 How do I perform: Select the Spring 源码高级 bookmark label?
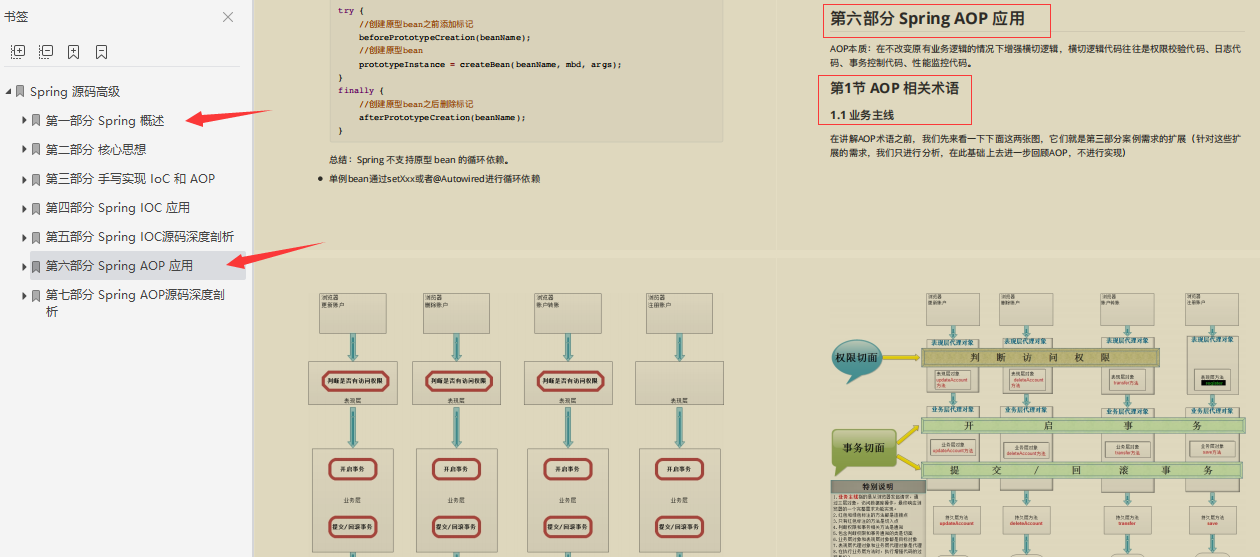(75, 91)
